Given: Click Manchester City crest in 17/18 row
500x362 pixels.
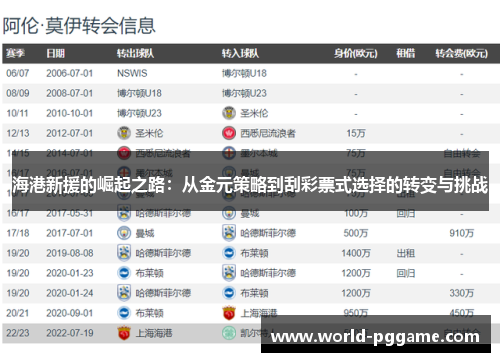Looking at the screenshot, I should (124, 233).
